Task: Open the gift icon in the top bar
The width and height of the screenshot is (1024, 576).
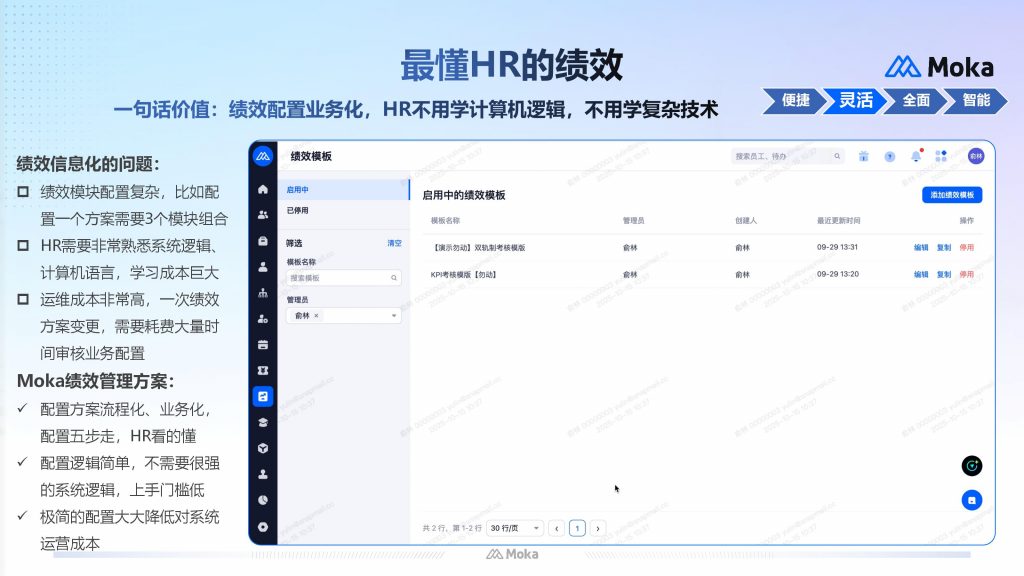Action: pyautogui.click(x=863, y=156)
